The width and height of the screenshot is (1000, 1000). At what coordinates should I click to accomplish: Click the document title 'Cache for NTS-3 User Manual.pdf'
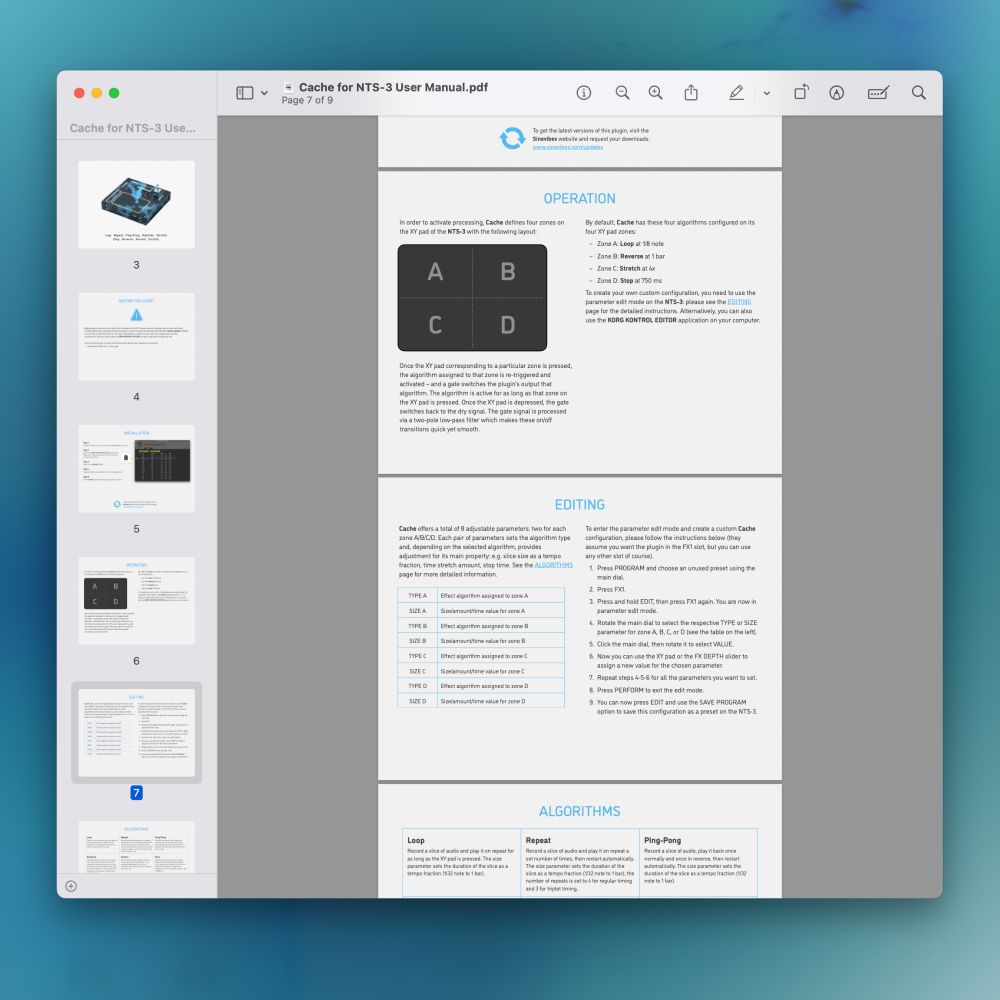tap(393, 87)
